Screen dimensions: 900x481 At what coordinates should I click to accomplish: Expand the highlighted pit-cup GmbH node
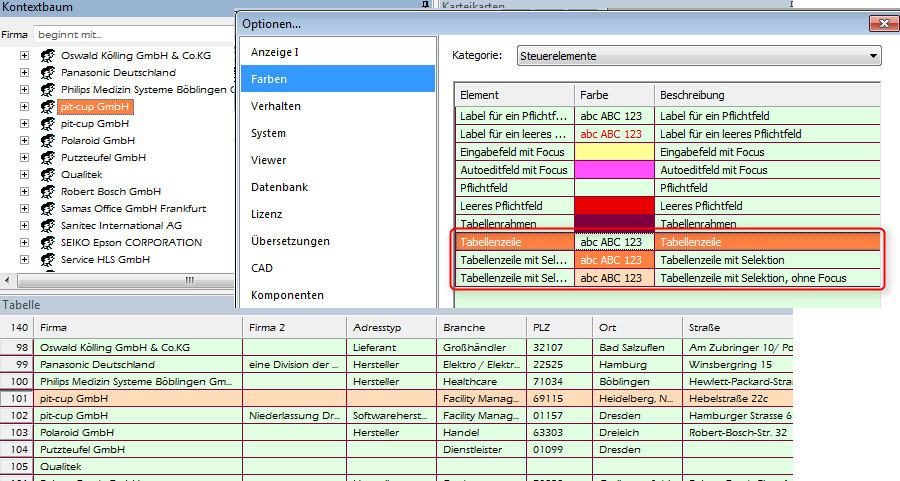coord(24,107)
